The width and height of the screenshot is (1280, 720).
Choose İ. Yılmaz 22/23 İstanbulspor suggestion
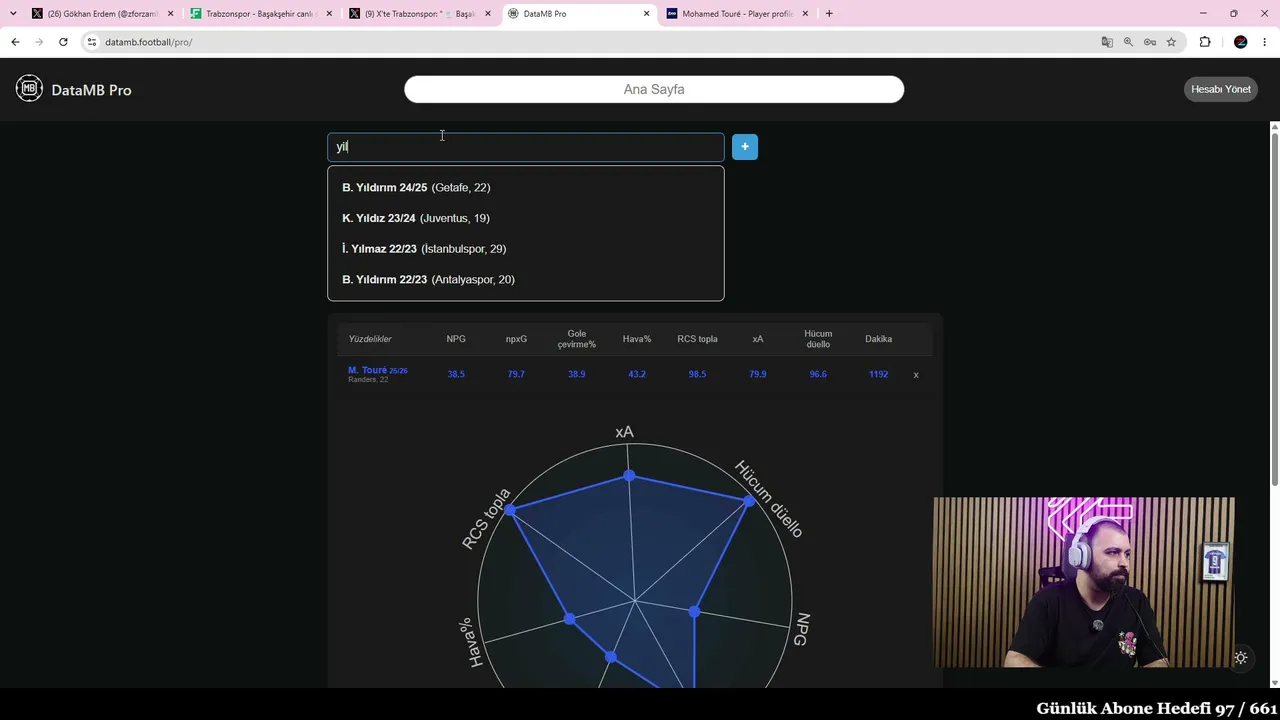[x=526, y=249]
